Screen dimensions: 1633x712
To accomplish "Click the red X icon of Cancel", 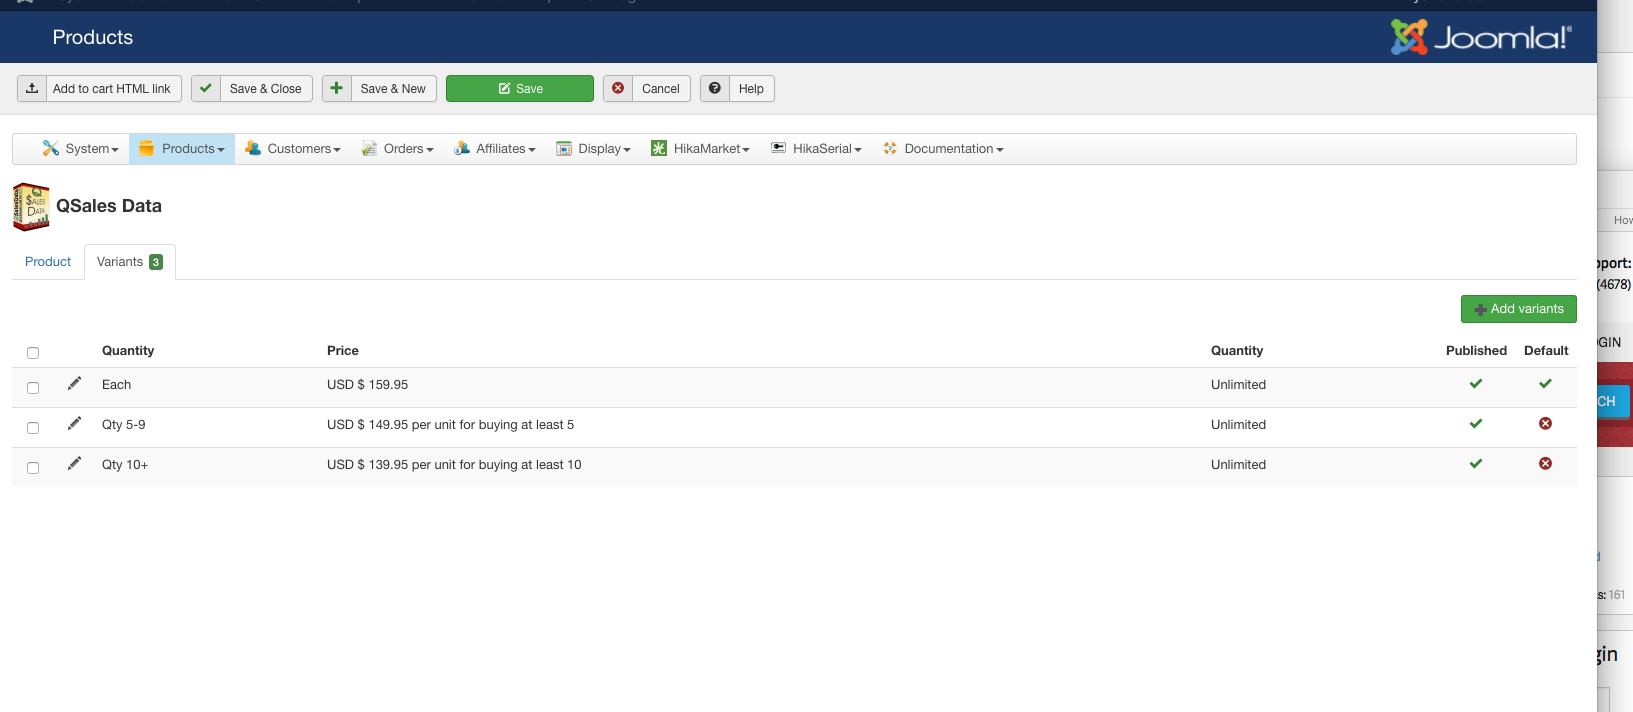I will (x=618, y=88).
